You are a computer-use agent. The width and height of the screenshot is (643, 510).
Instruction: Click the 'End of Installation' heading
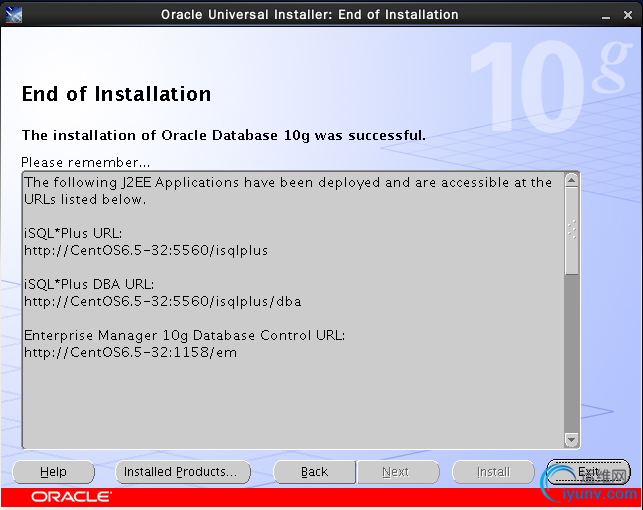point(116,94)
